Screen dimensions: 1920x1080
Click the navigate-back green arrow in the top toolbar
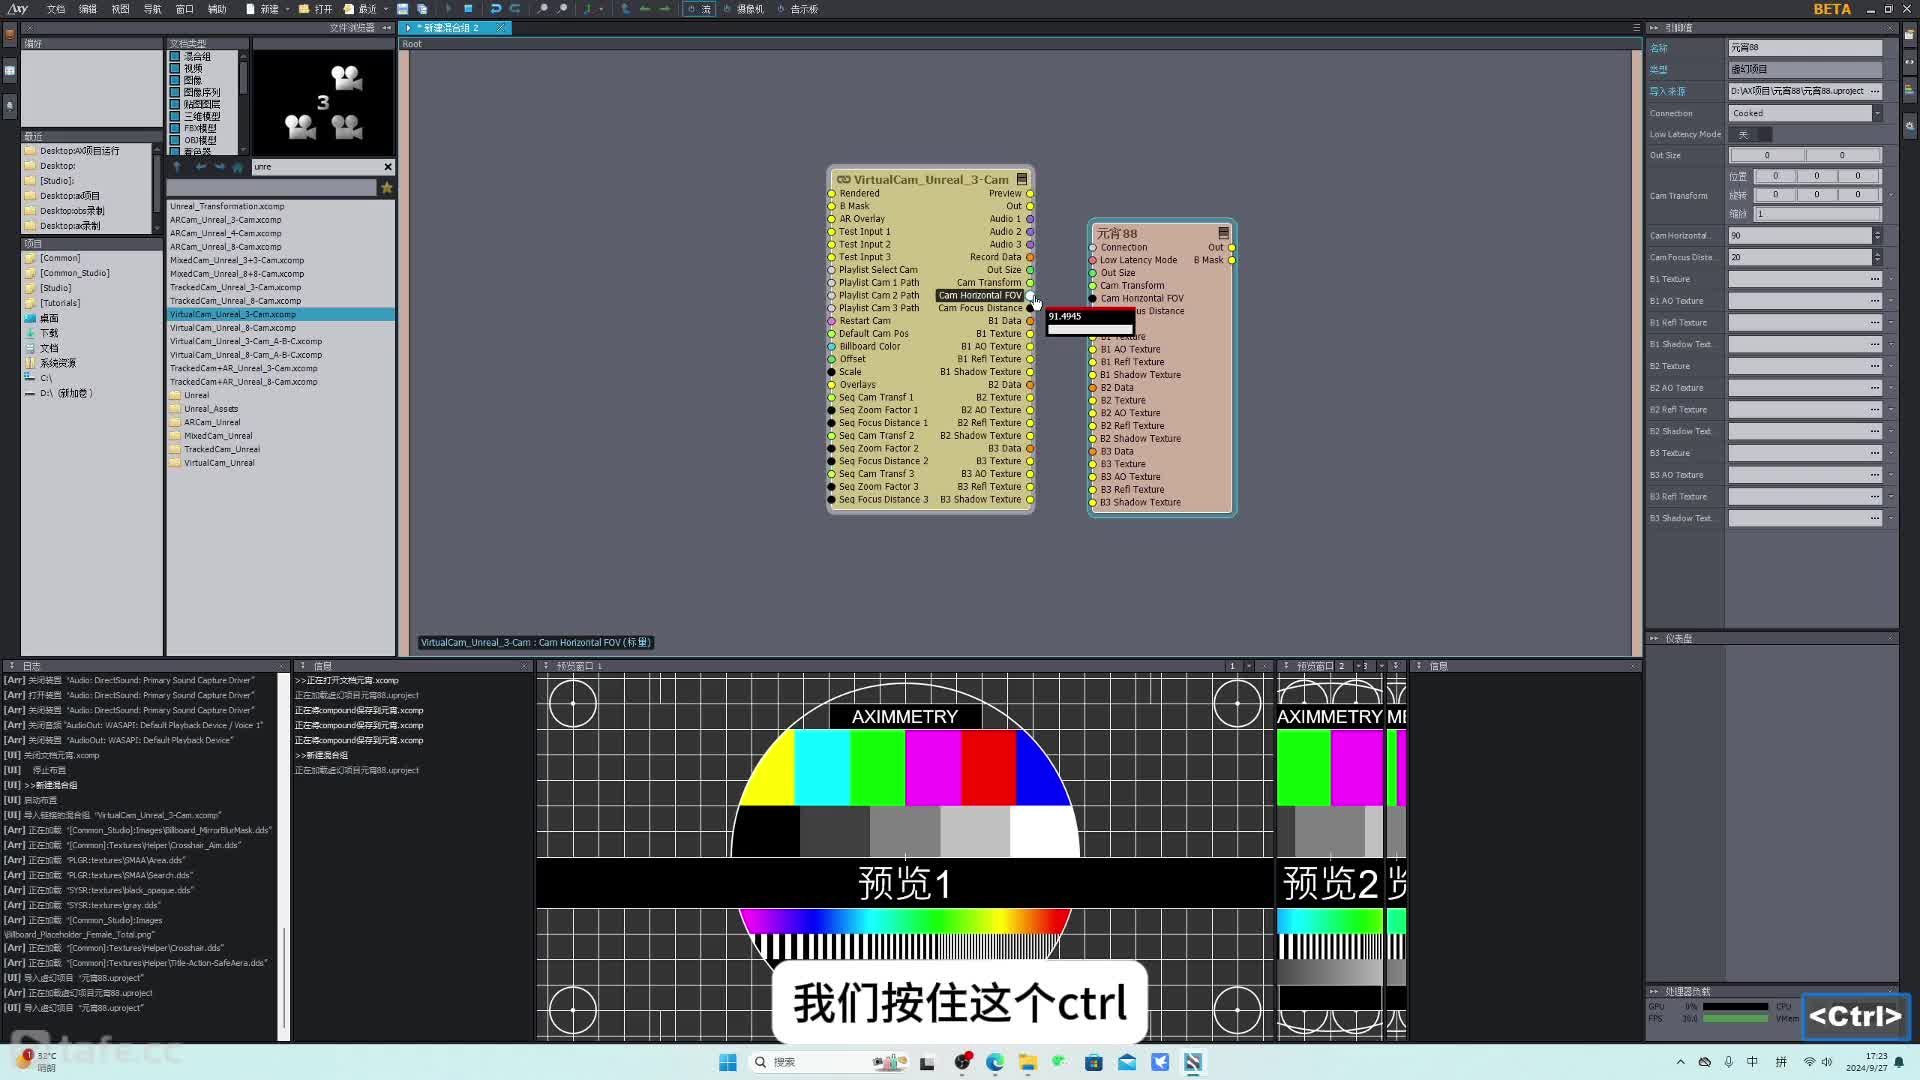pos(645,9)
